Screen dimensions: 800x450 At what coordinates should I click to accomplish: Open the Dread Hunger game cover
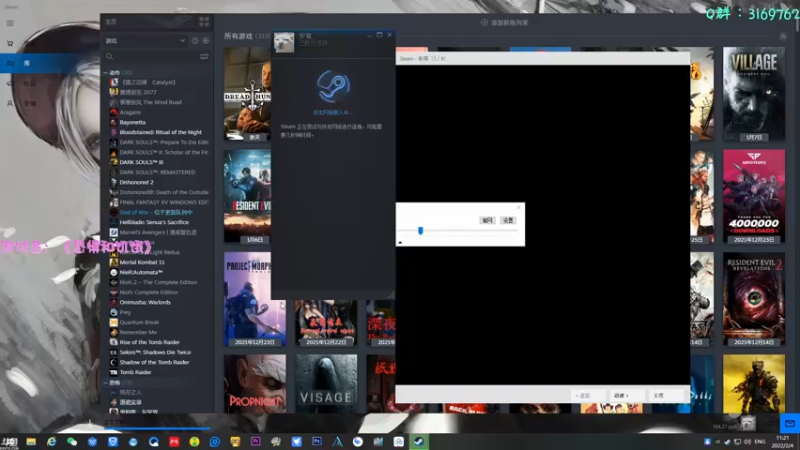[x=247, y=94]
